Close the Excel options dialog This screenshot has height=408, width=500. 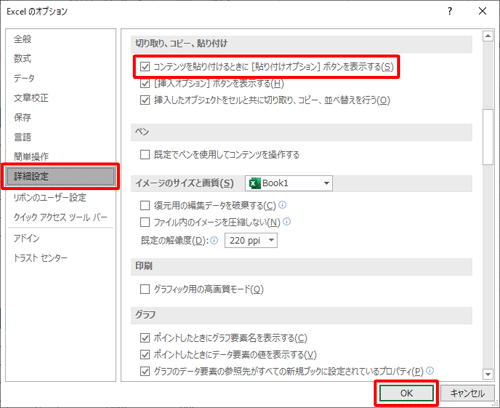482,11
